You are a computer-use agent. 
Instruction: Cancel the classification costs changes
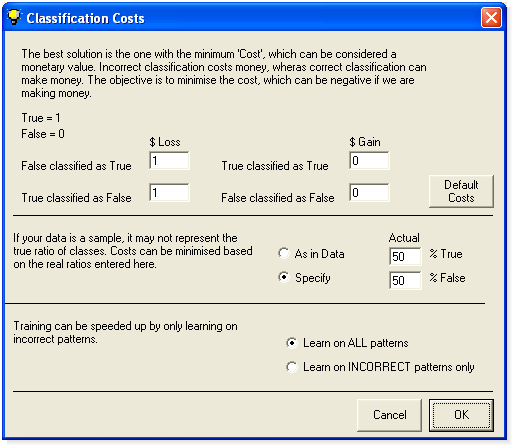[x=389, y=415]
